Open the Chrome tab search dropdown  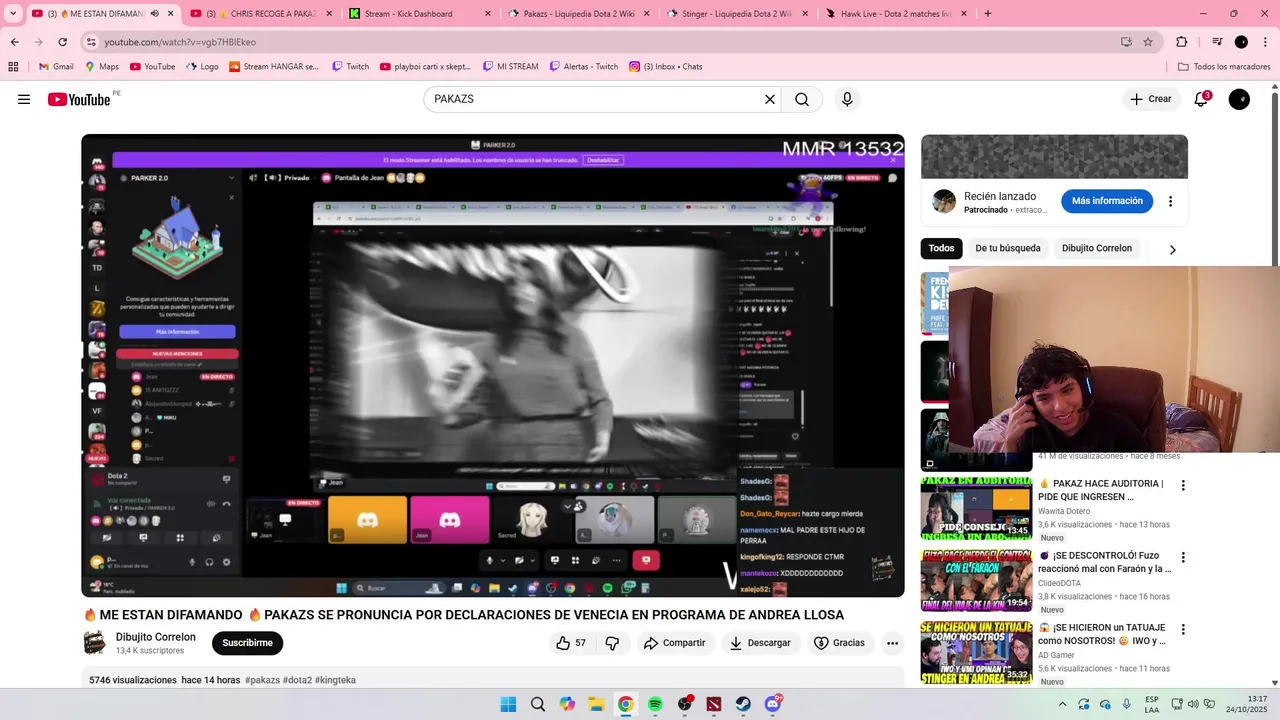pyautogui.click(x=13, y=14)
